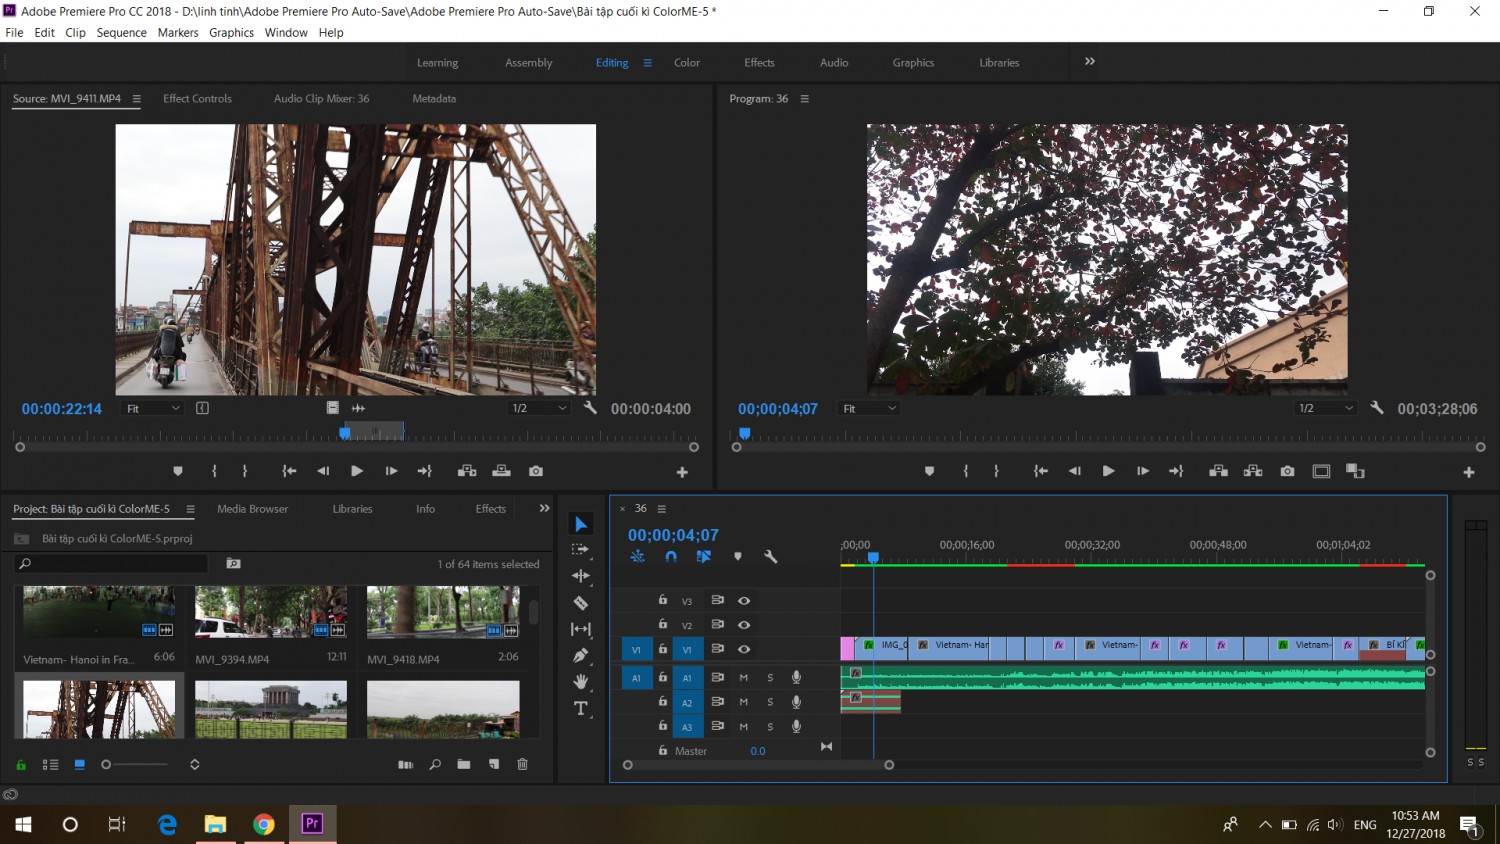Viewport: 1500px width, 844px height.
Task: Add a marker in the timeline panel
Action: coord(738,557)
